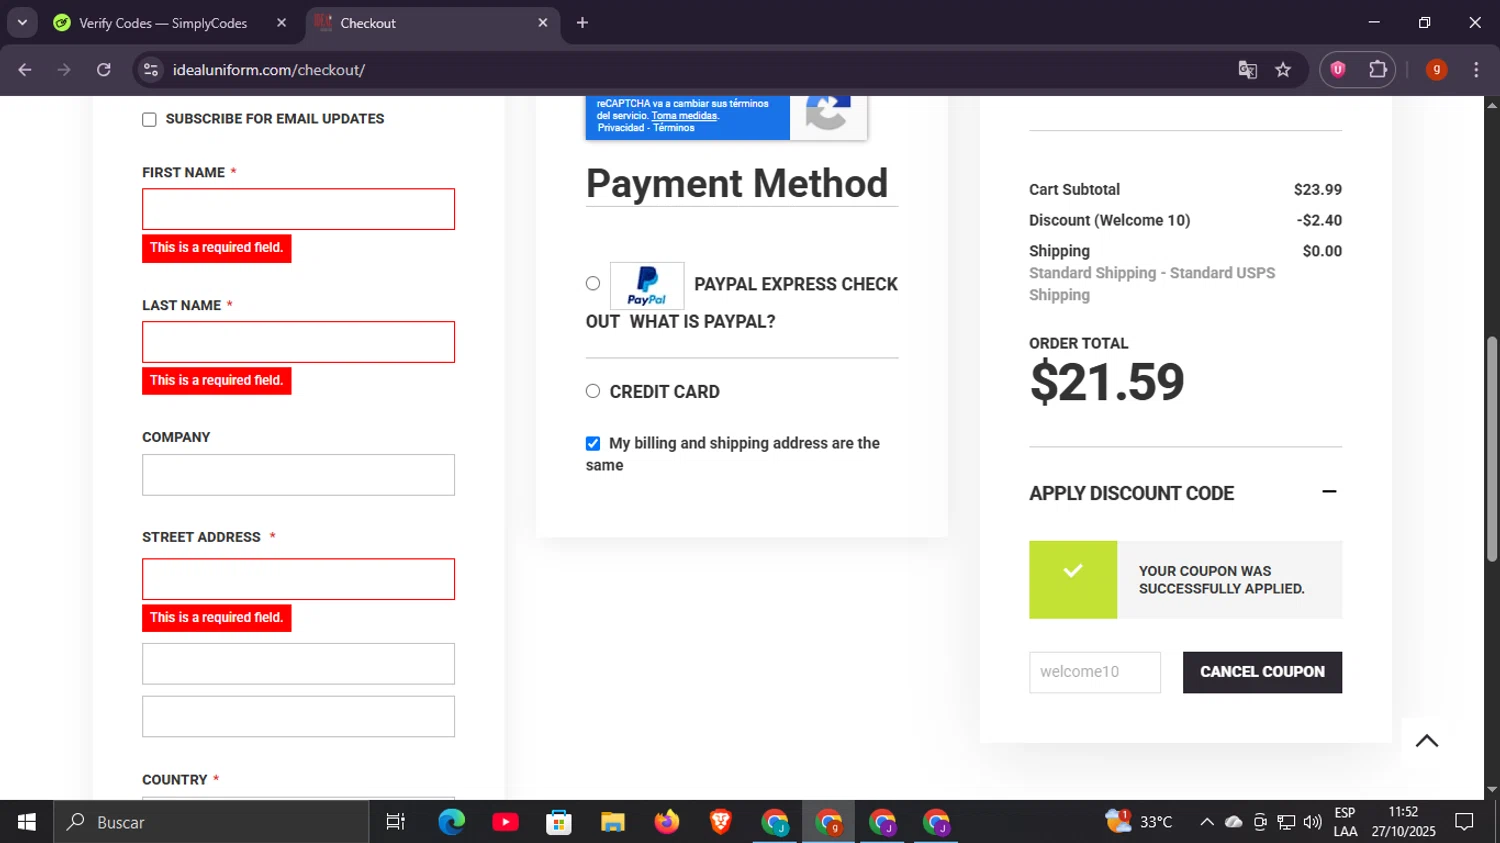Click the scroll-to-top arrow button
The image size is (1500, 843).
point(1427,741)
